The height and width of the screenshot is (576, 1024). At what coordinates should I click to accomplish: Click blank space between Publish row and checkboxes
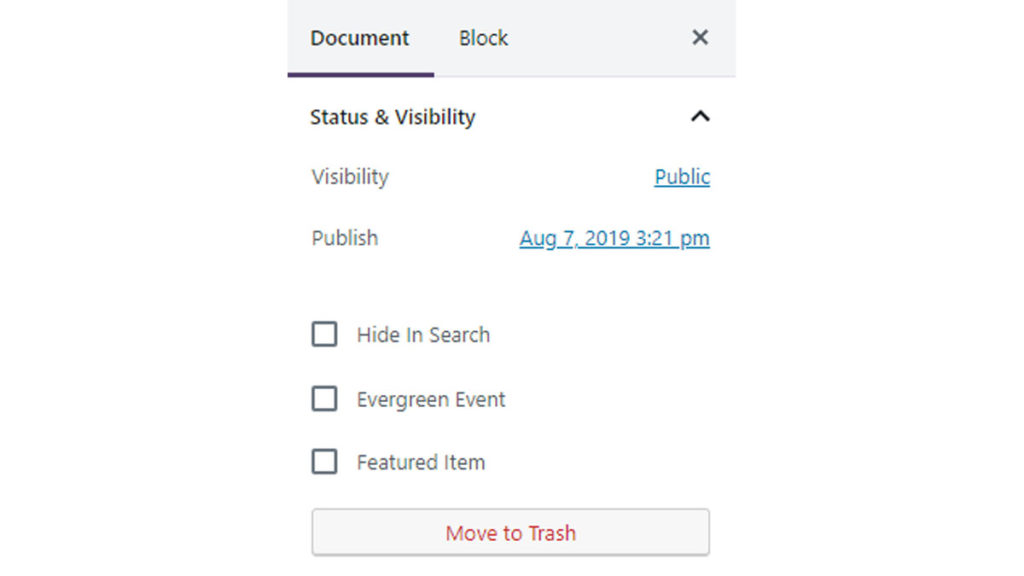click(510, 285)
